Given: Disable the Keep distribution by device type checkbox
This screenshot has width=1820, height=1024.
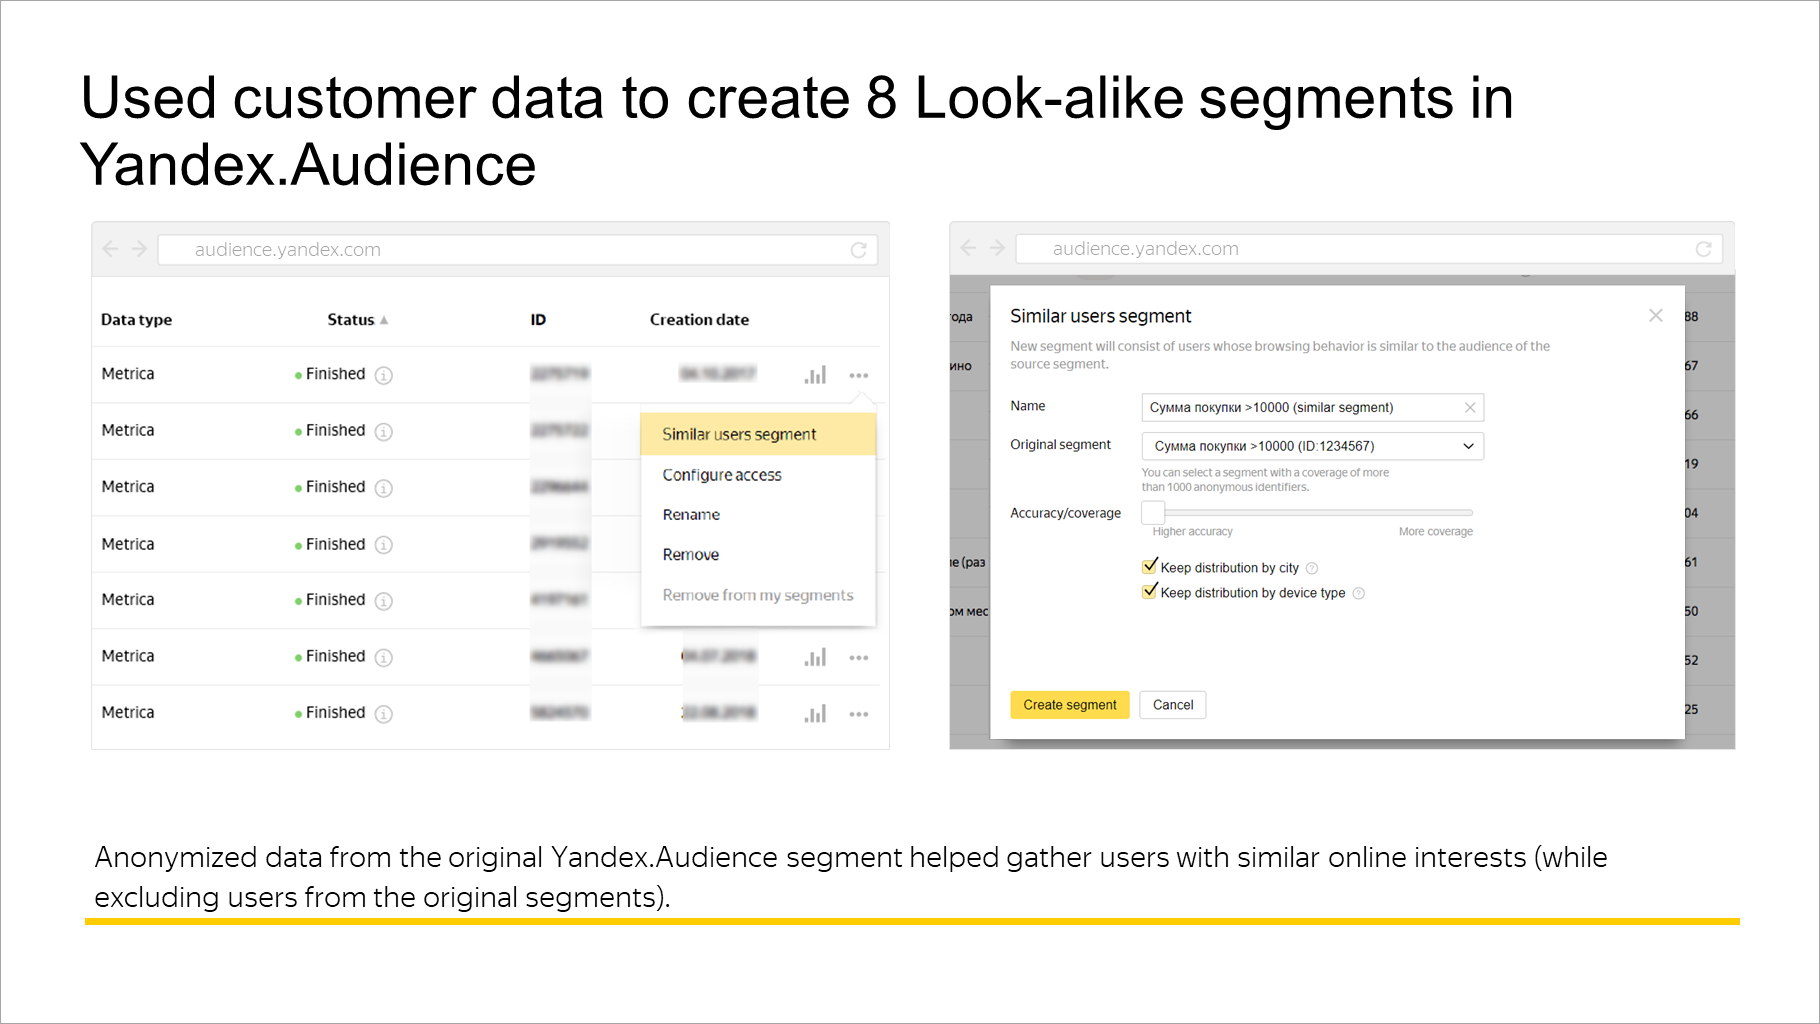Looking at the screenshot, I should click(1149, 590).
